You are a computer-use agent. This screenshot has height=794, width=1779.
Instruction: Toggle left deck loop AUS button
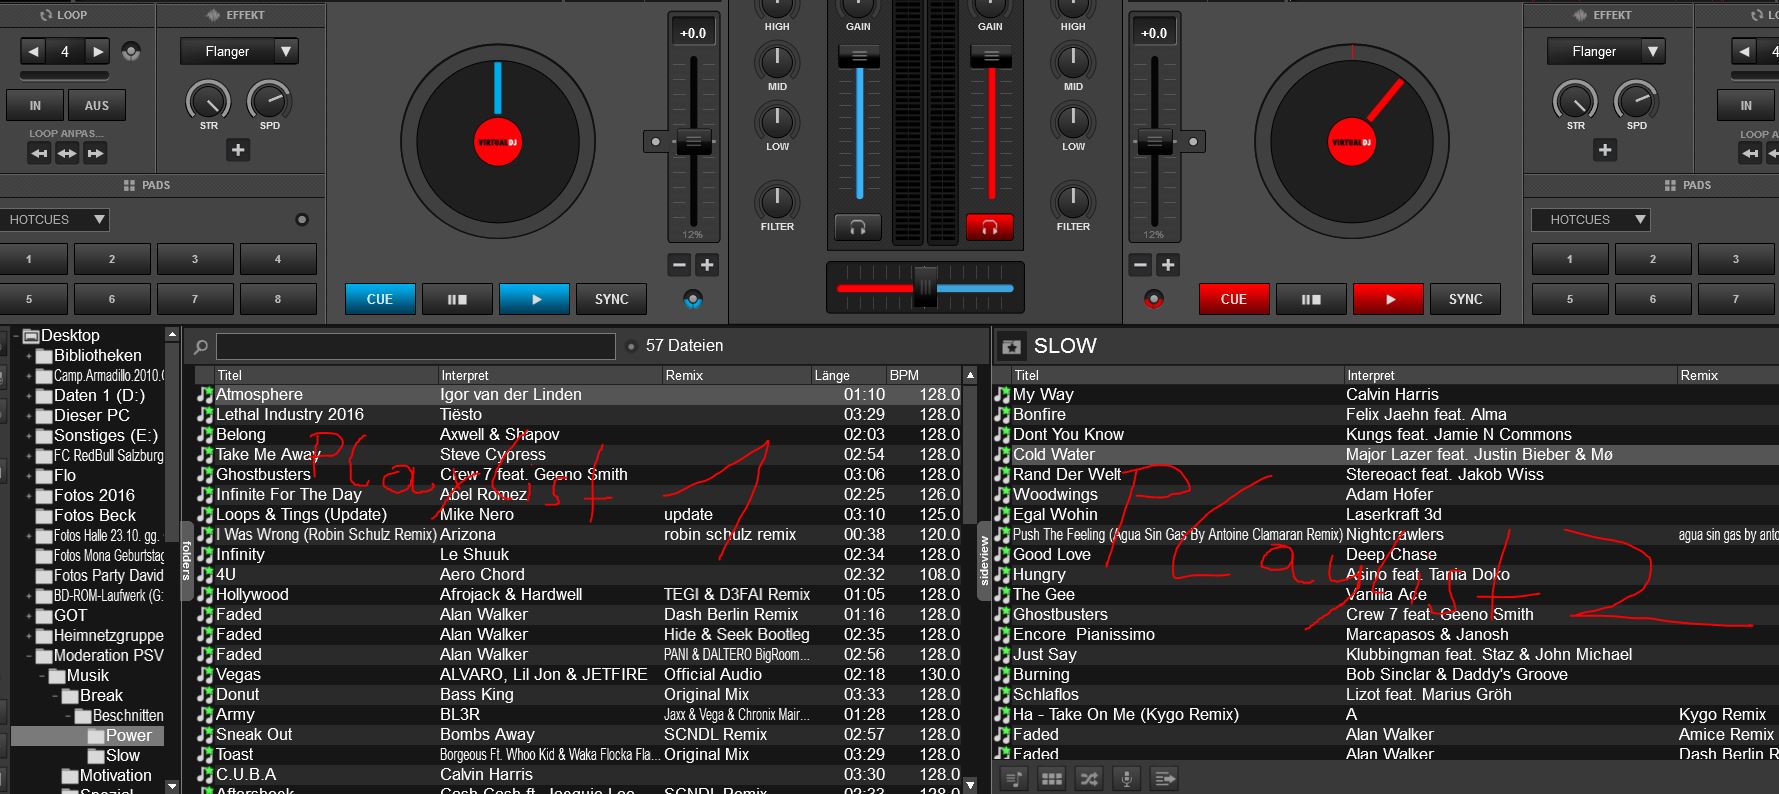97,105
